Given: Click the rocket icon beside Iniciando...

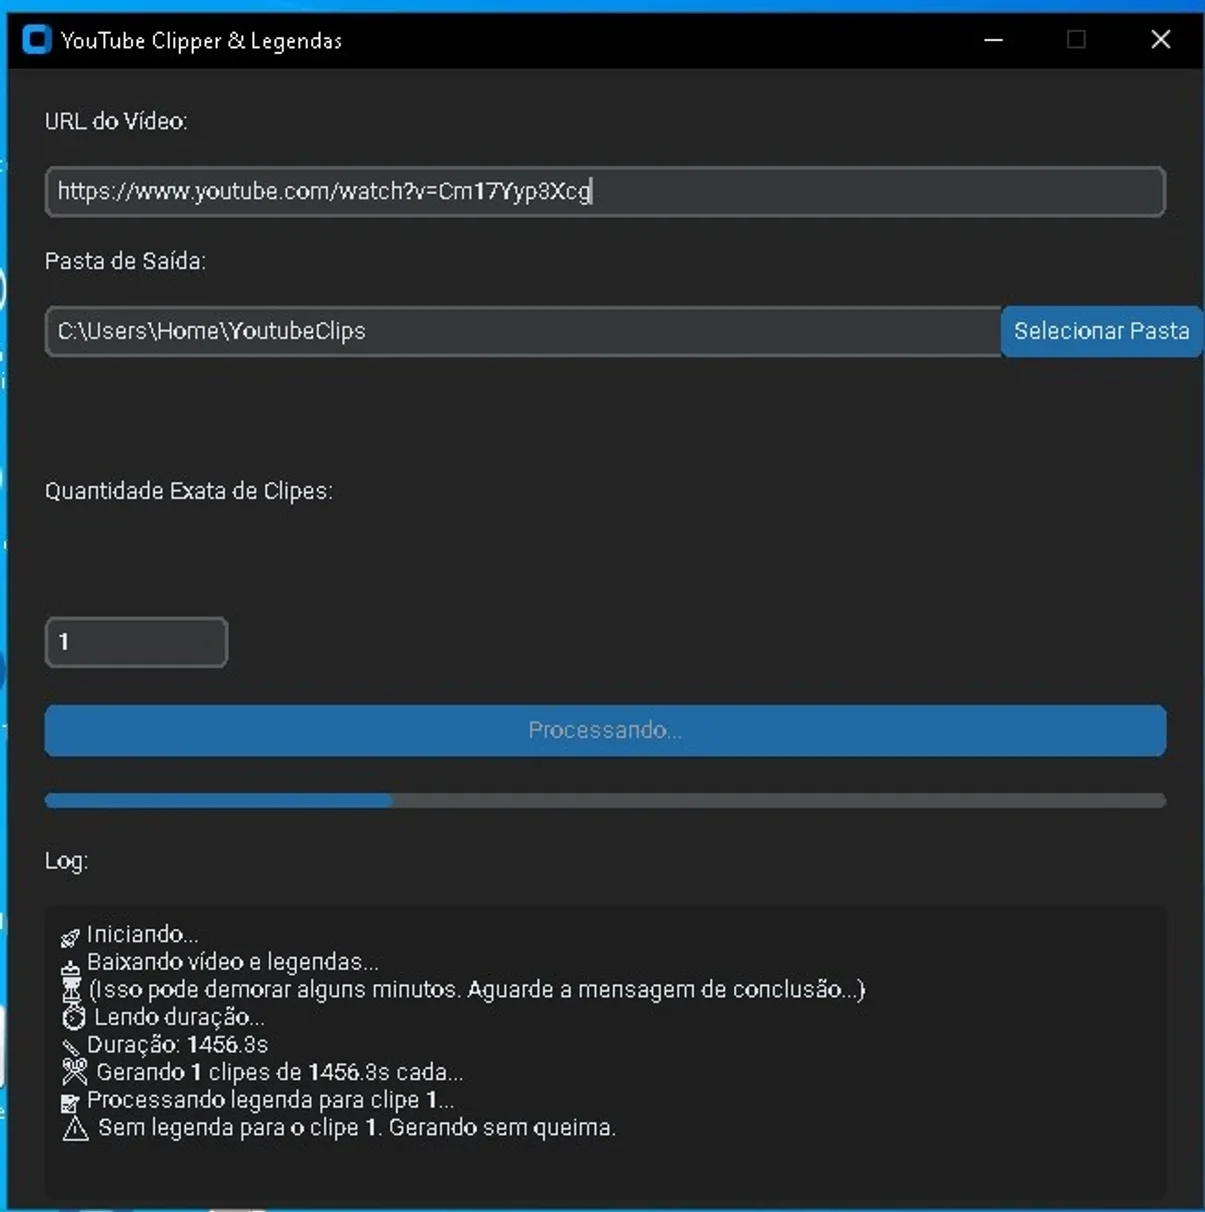Looking at the screenshot, I should (70, 937).
